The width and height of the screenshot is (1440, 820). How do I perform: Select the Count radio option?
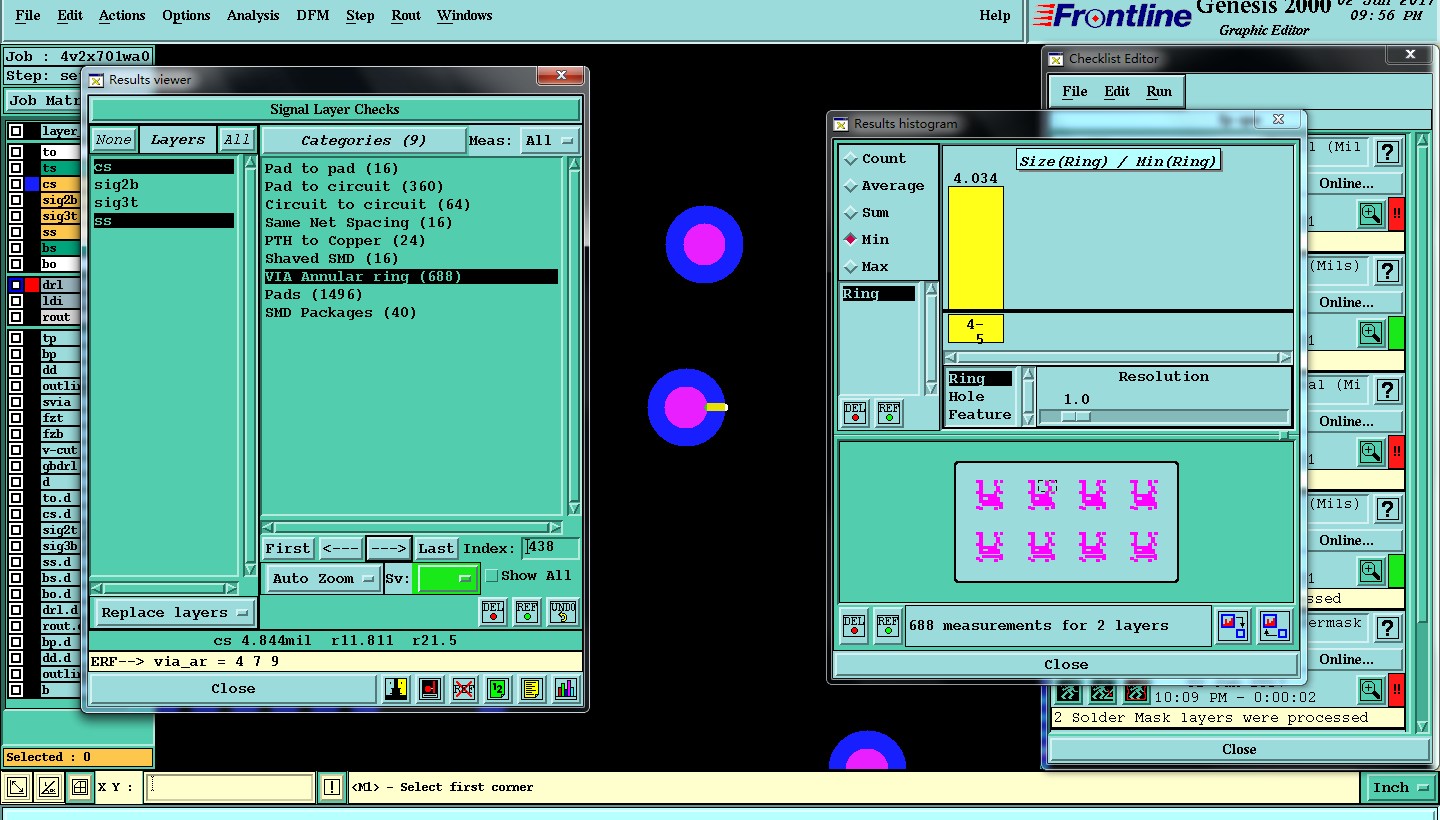tap(852, 159)
